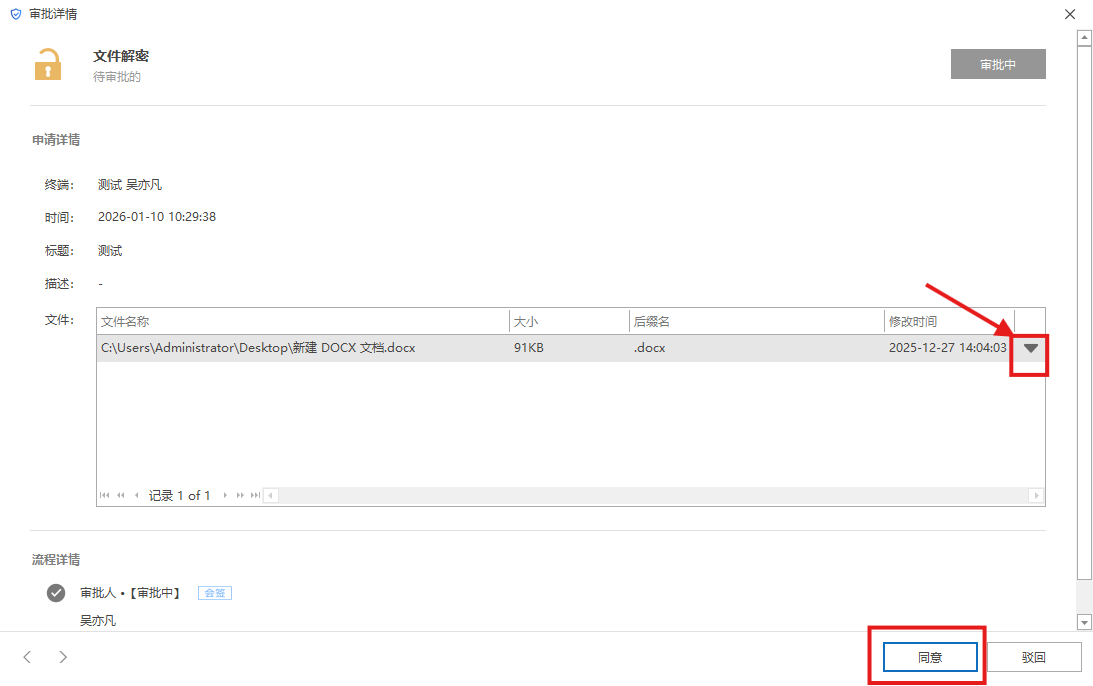Jump to first record in file pager
Viewport: 1093px width, 686px height.
(x=105, y=495)
